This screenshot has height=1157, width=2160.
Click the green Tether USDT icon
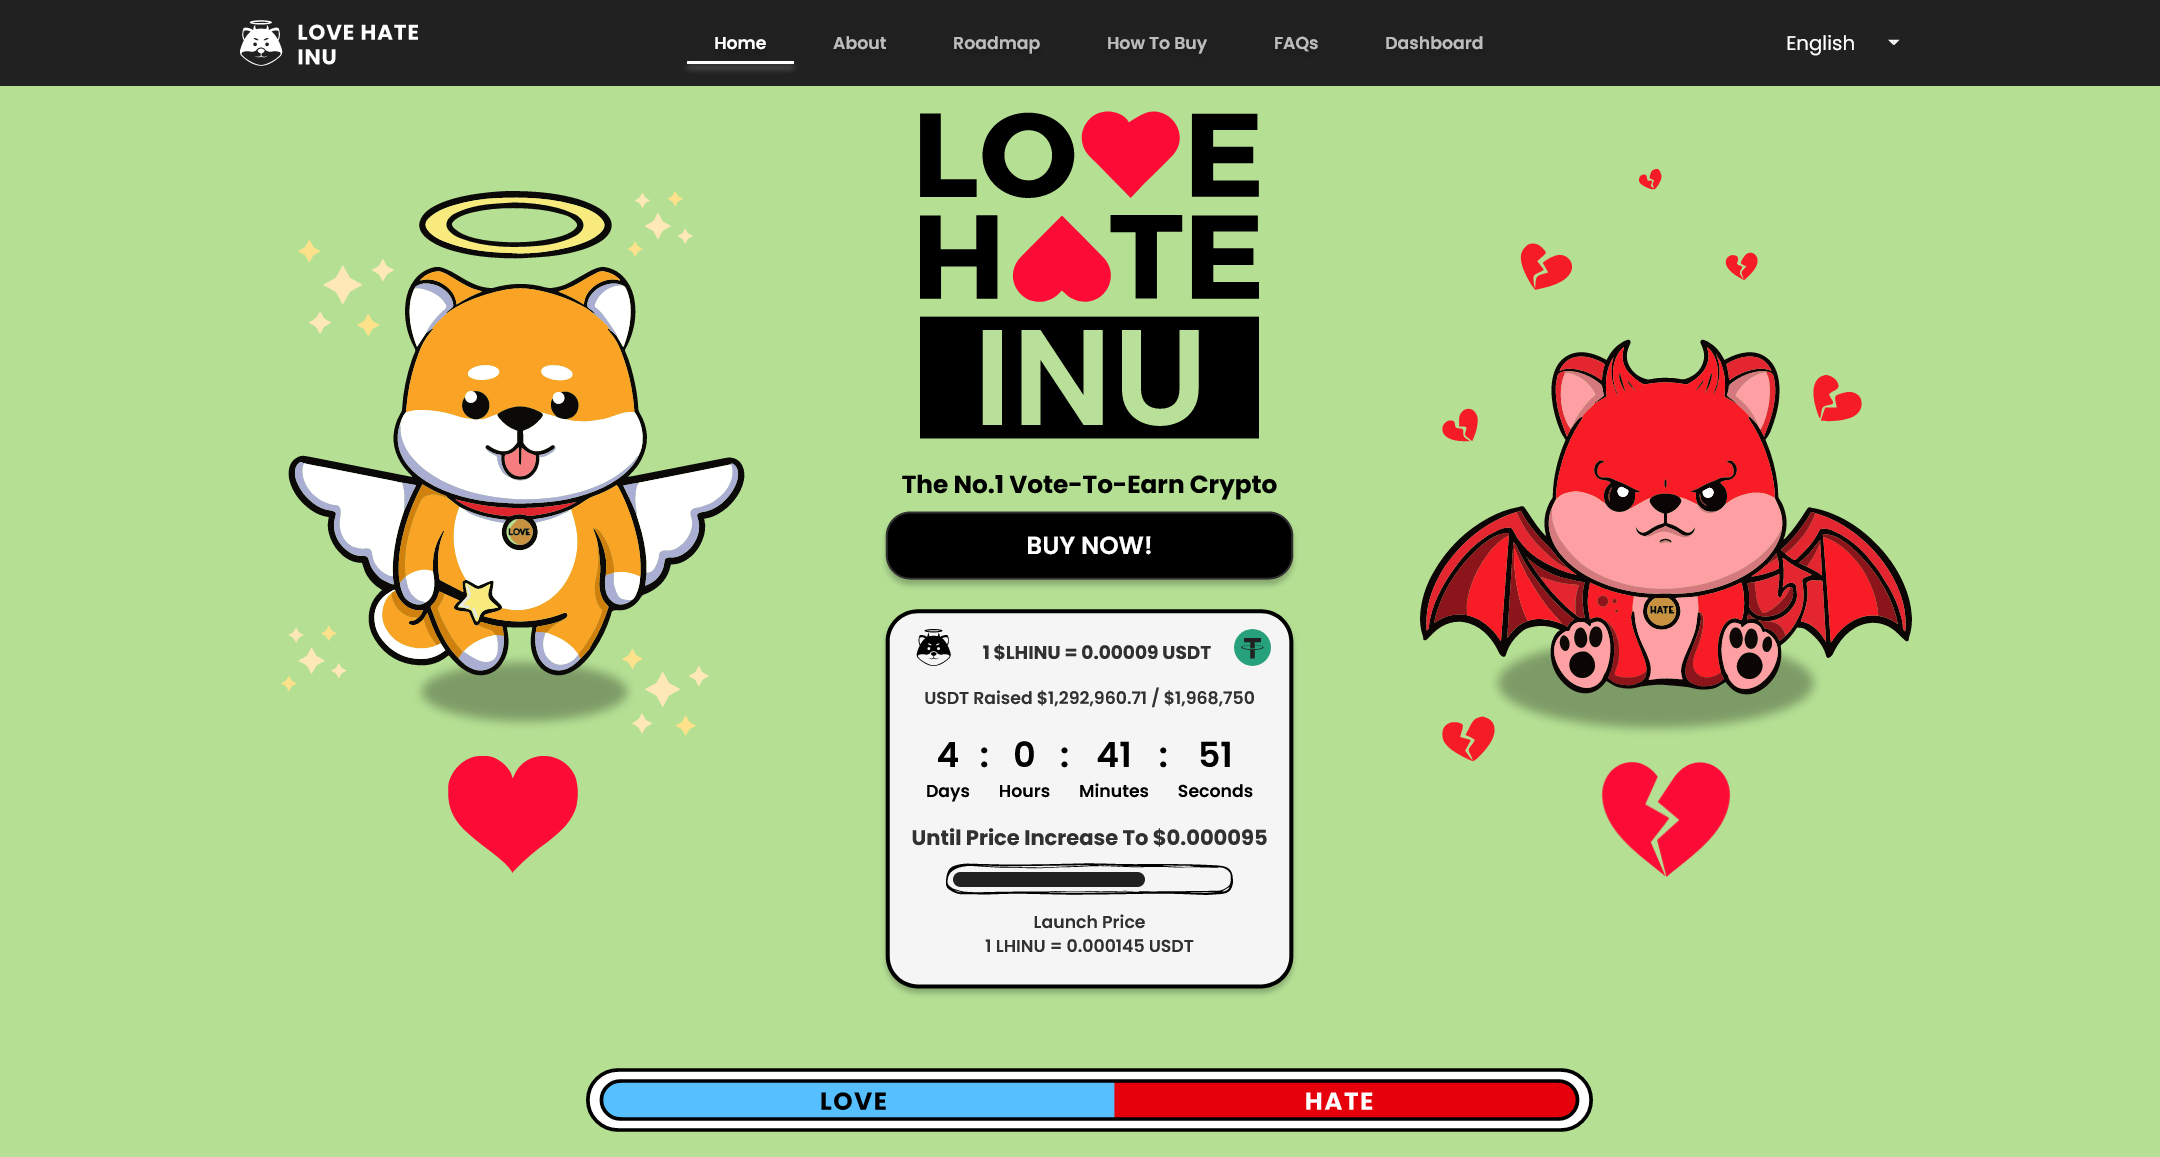(1252, 647)
